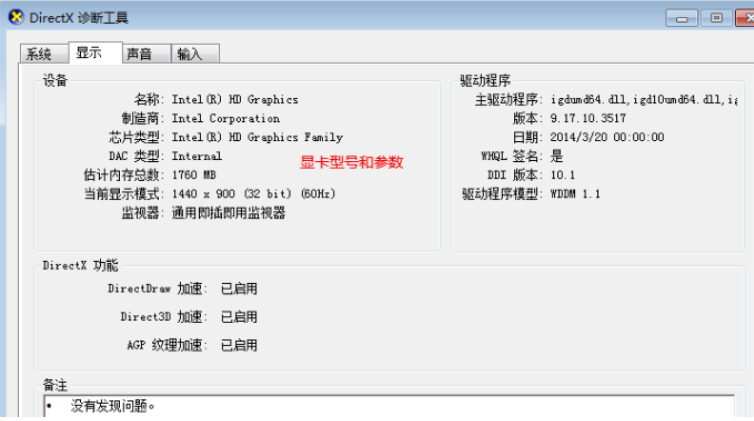Click the manufacturer value 'Intel Corporation'

[x=226, y=118]
